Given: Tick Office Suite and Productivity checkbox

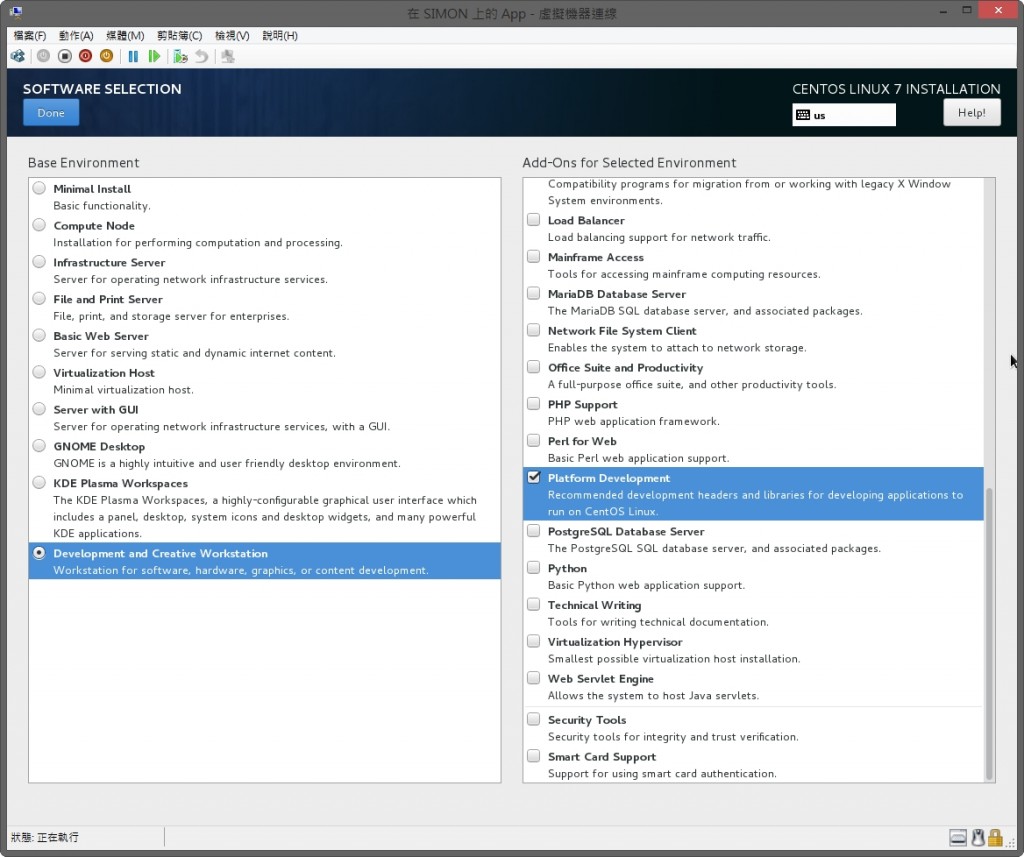Looking at the screenshot, I should click(x=534, y=366).
